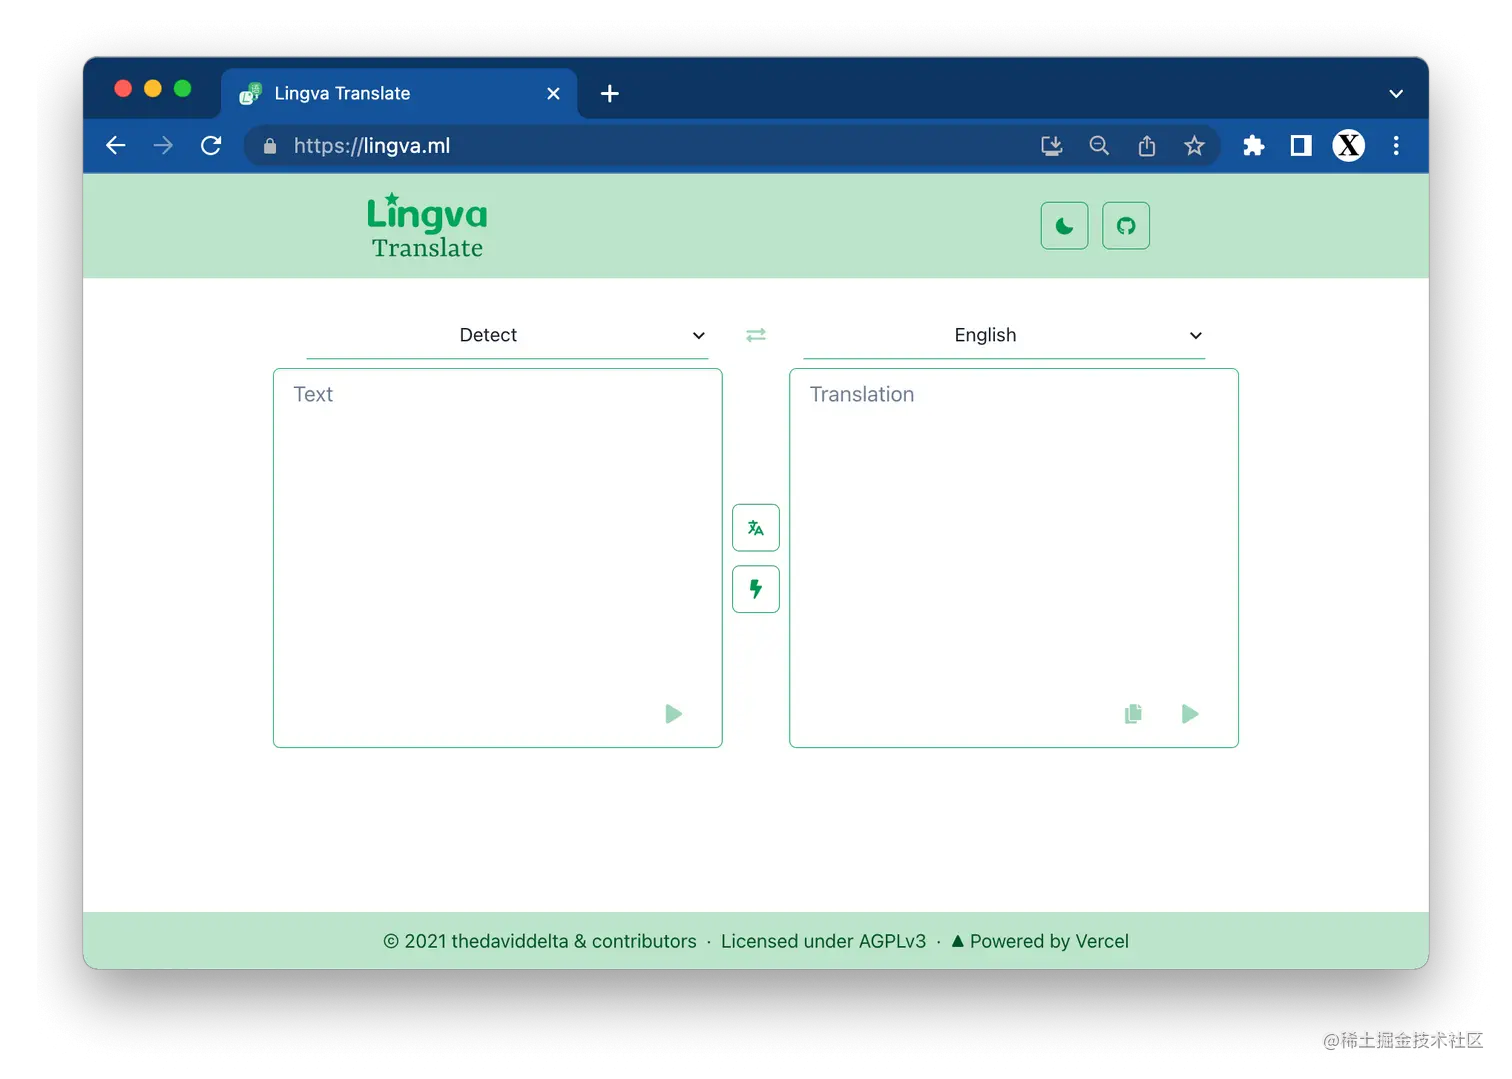Share this page from the address bar
The height and width of the screenshot is (1079, 1512).
(1147, 146)
